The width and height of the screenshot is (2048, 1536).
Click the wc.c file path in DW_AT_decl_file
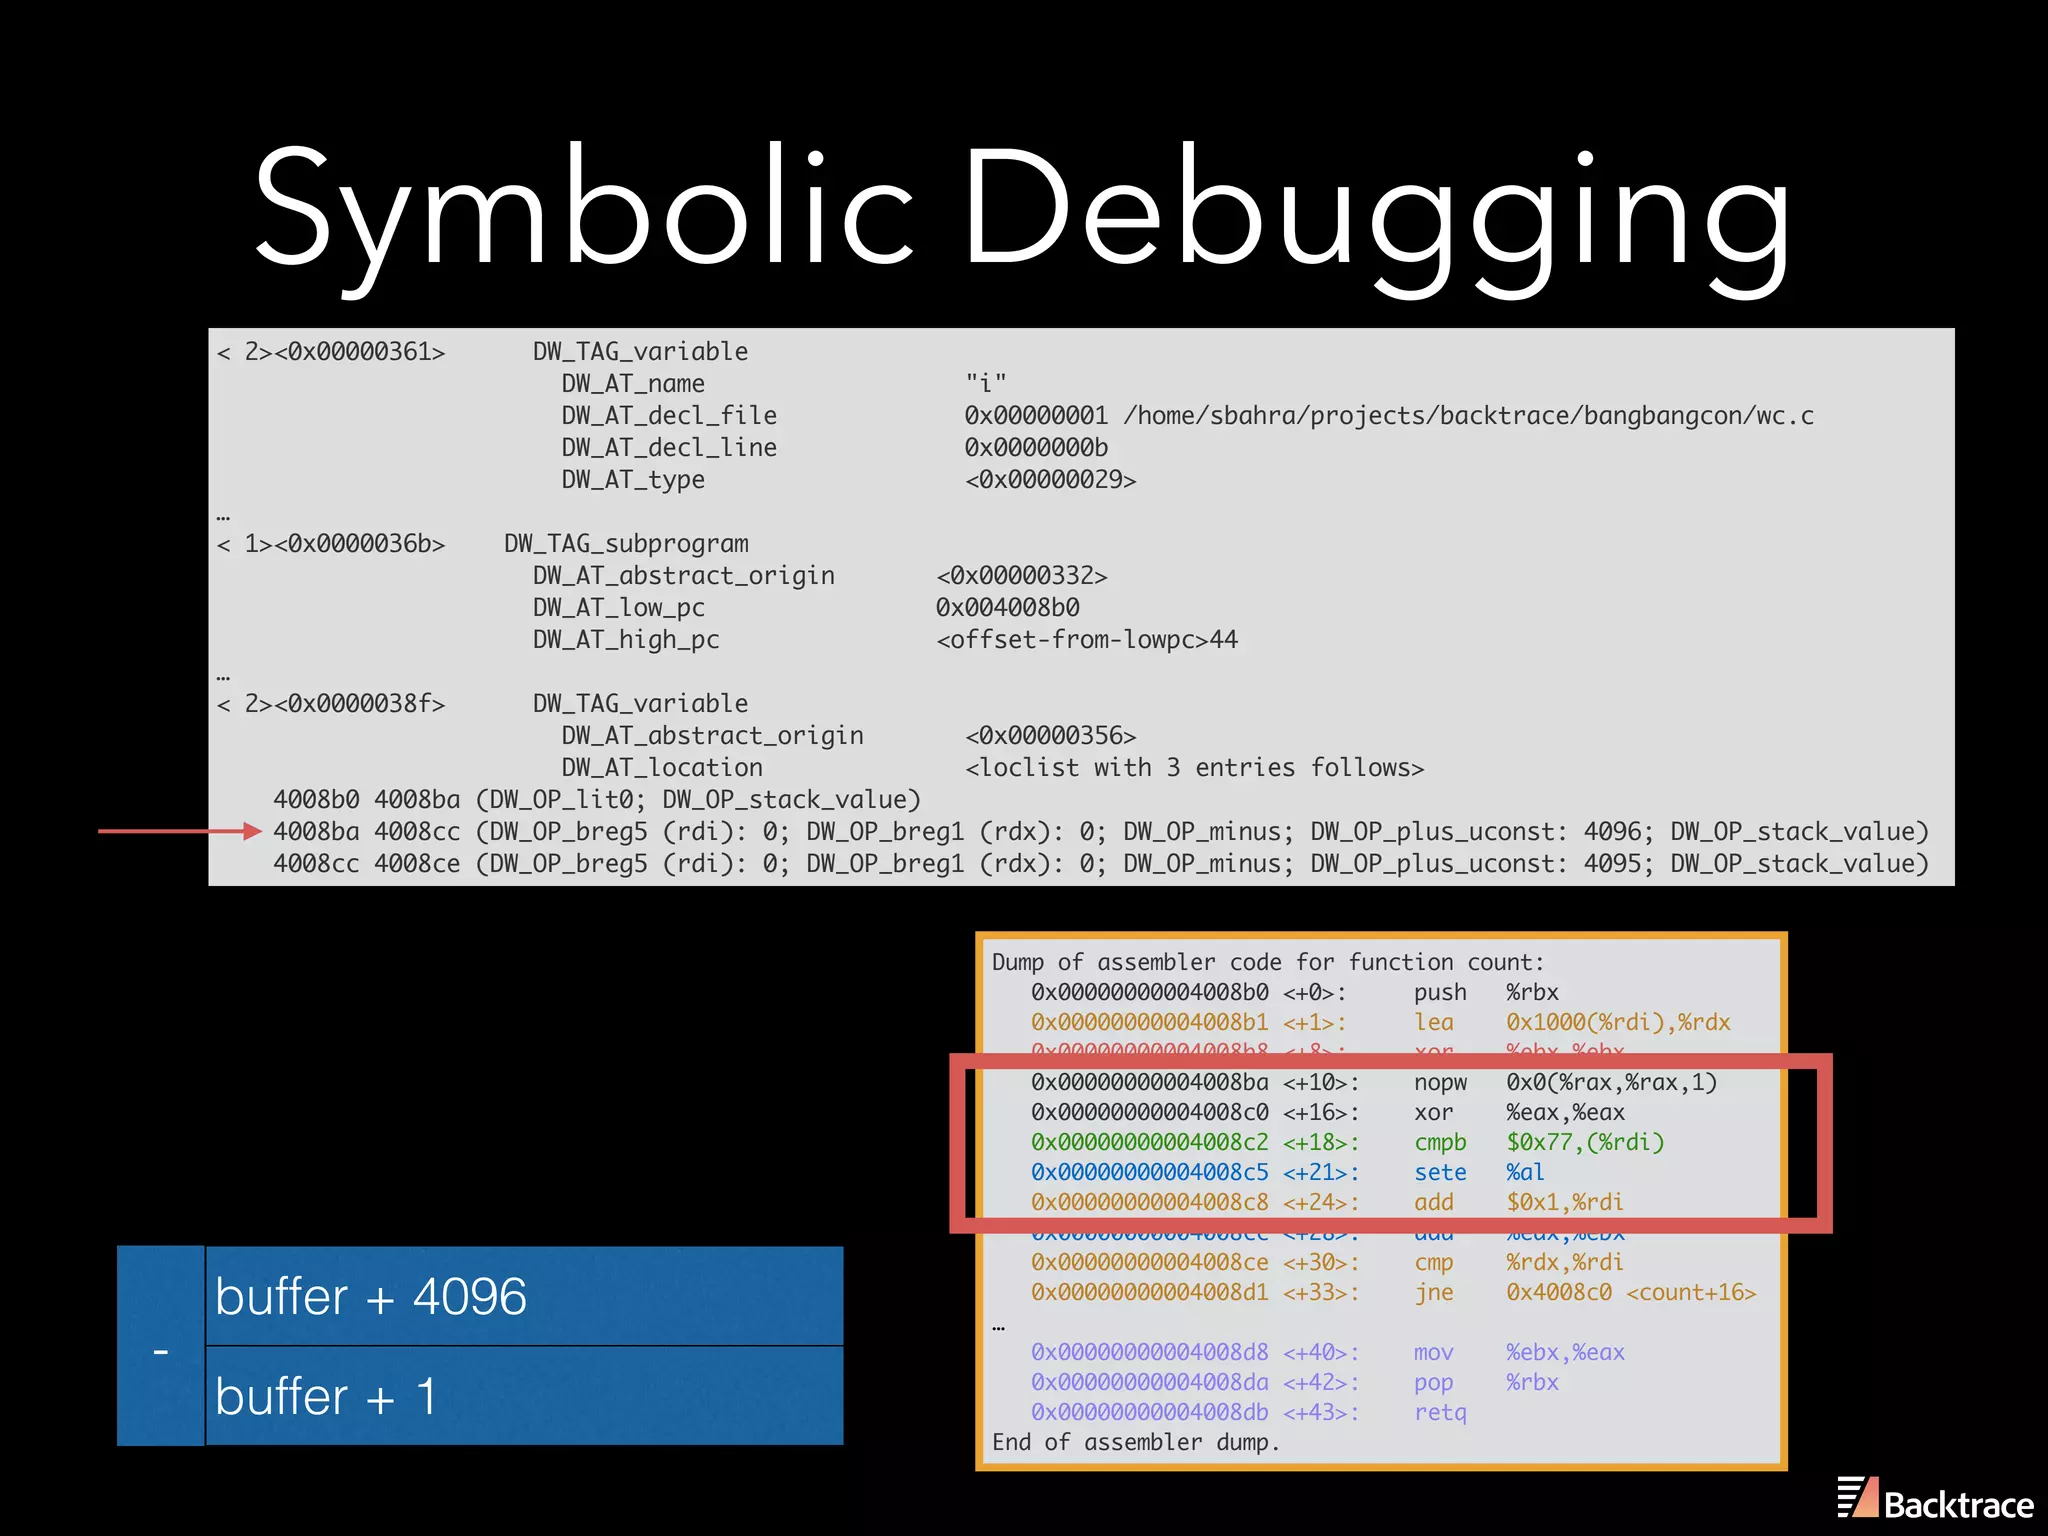(x=1468, y=416)
